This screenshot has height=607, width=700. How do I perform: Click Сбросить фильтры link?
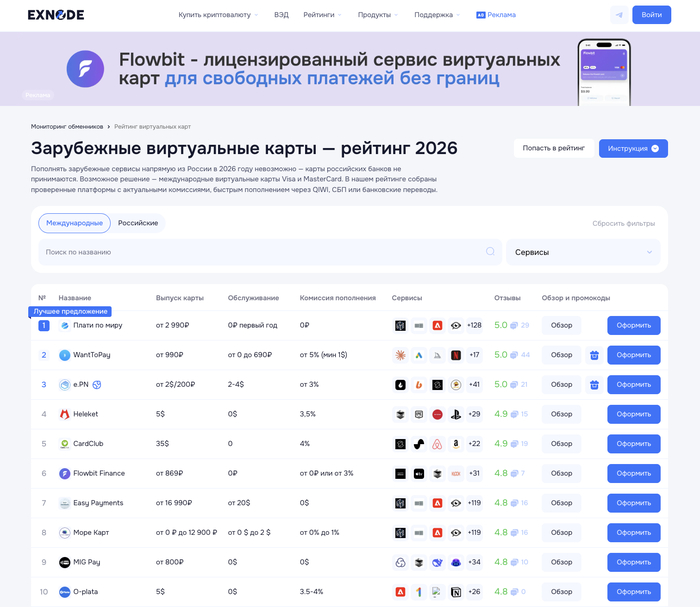pyautogui.click(x=624, y=224)
